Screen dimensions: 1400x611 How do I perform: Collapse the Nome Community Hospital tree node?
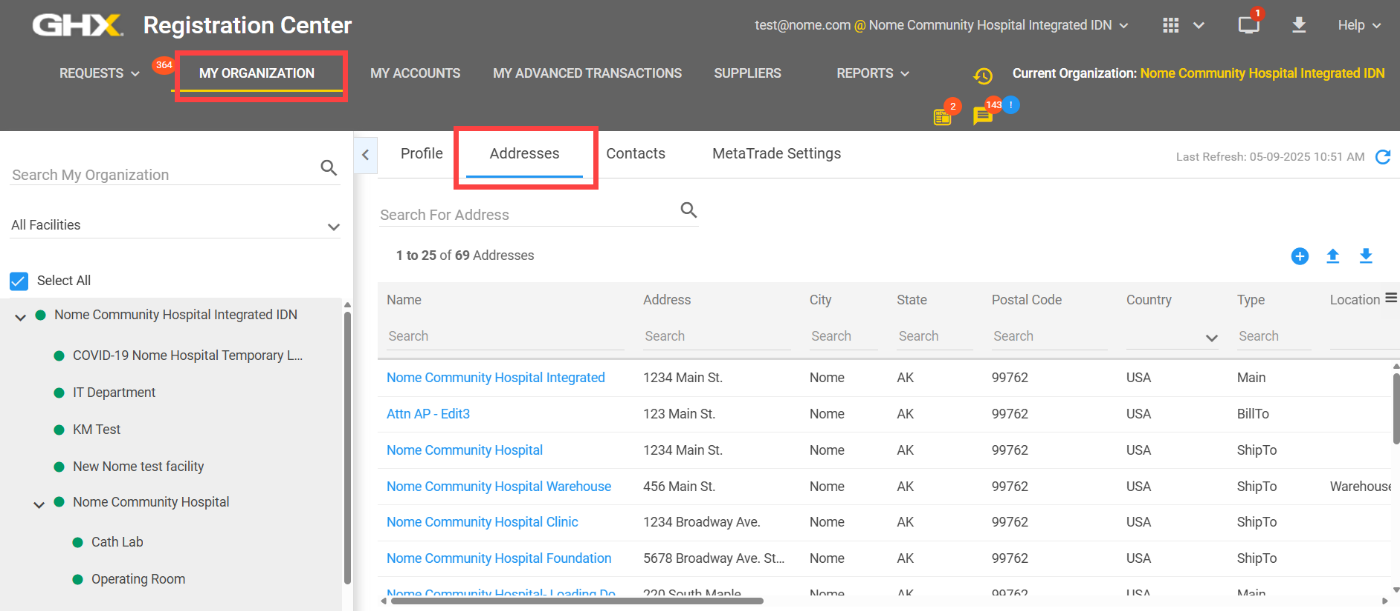(38, 502)
